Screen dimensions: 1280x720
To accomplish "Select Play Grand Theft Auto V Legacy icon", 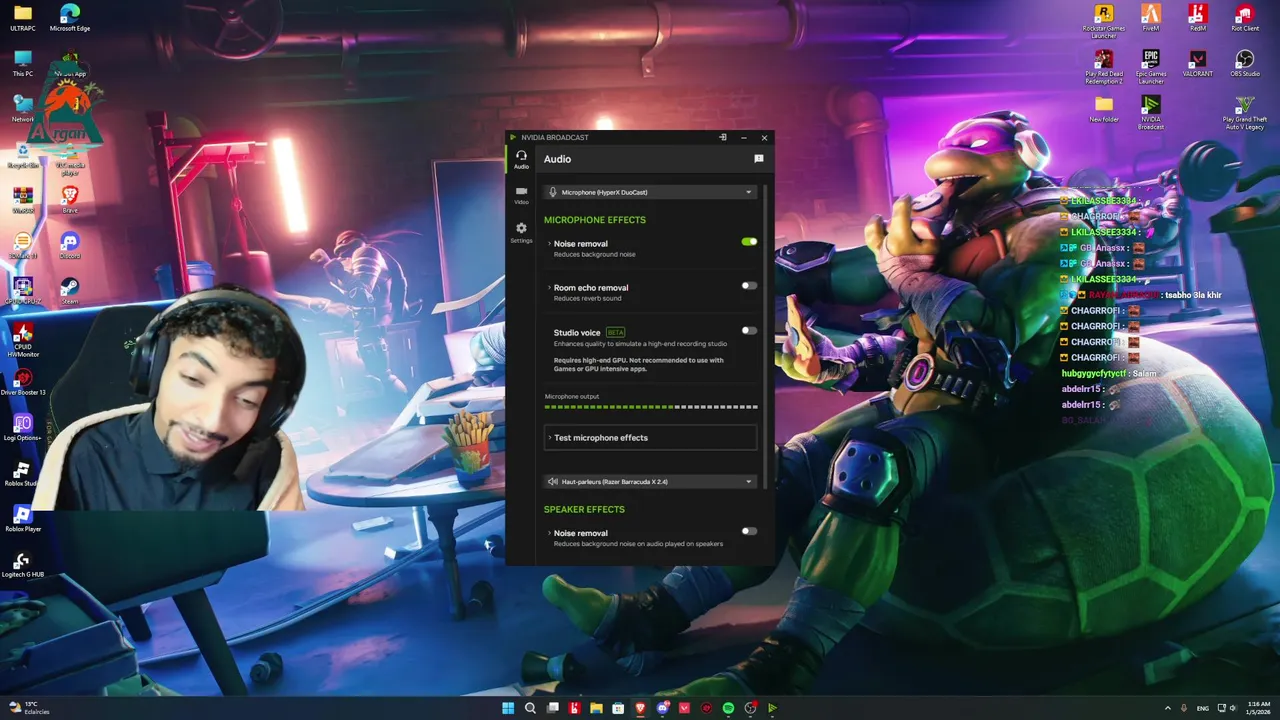I will 1245,112.
